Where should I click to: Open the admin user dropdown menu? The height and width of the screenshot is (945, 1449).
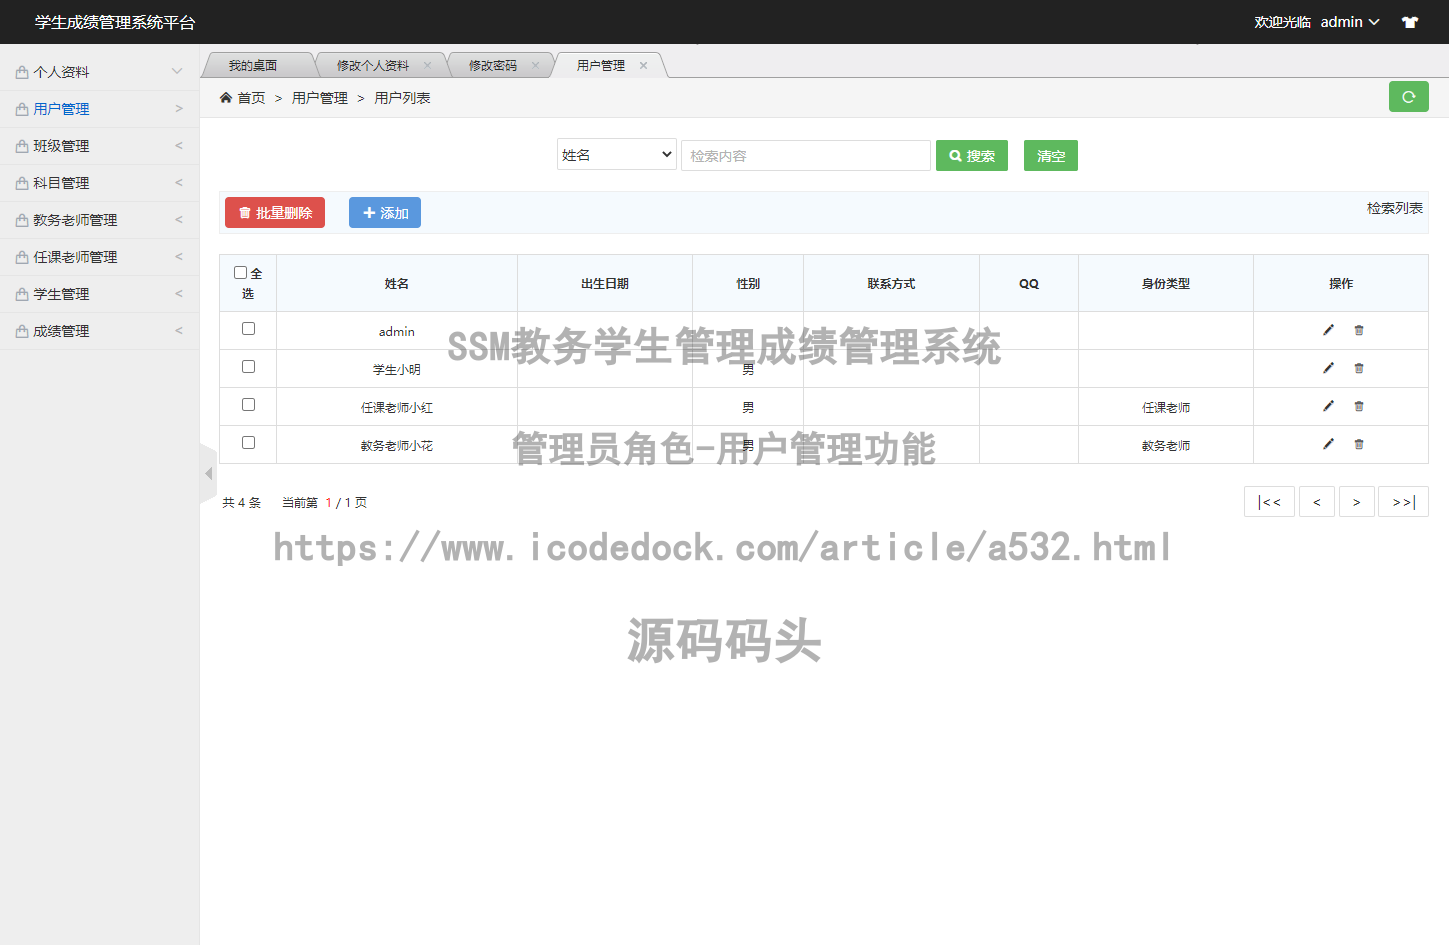(x=1349, y=22)
